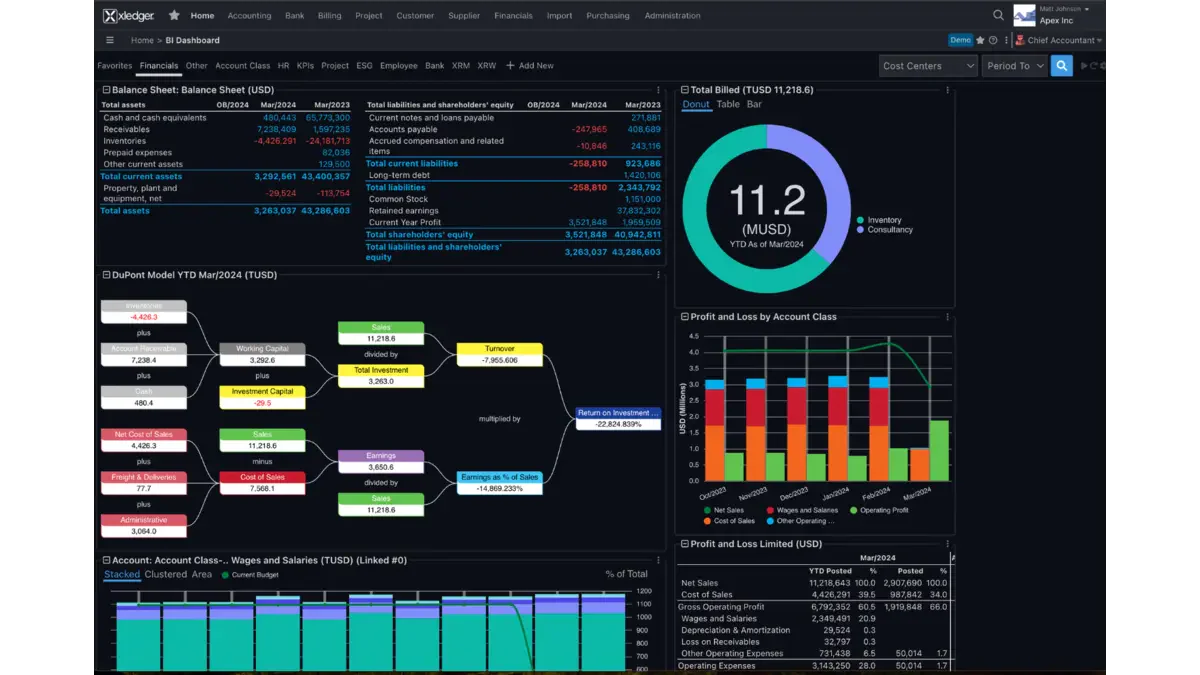Open the Period To dropdown
This screenshot has height=675, width=1200.
click(1013, 66)
